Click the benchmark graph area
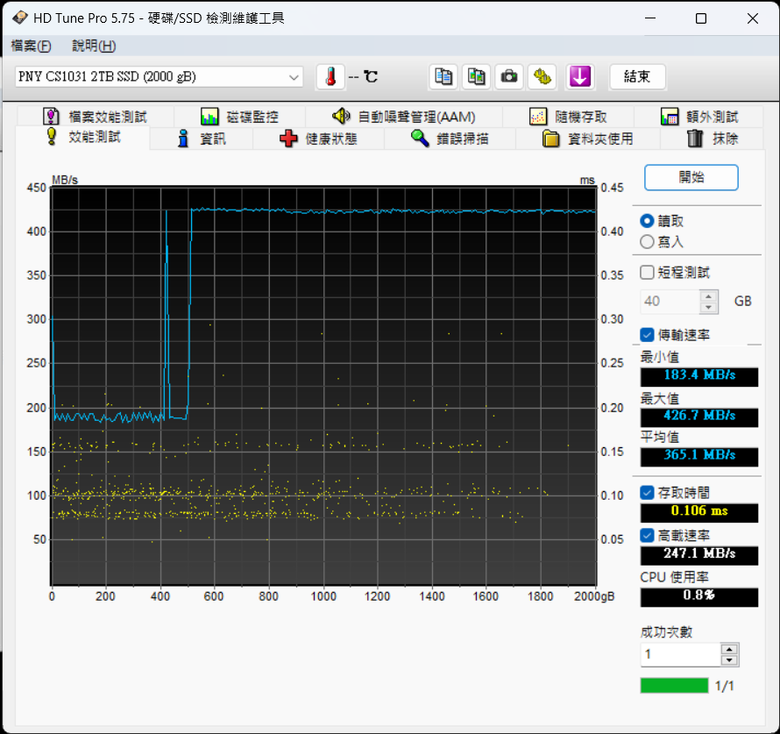 click(x=324, y=386)
